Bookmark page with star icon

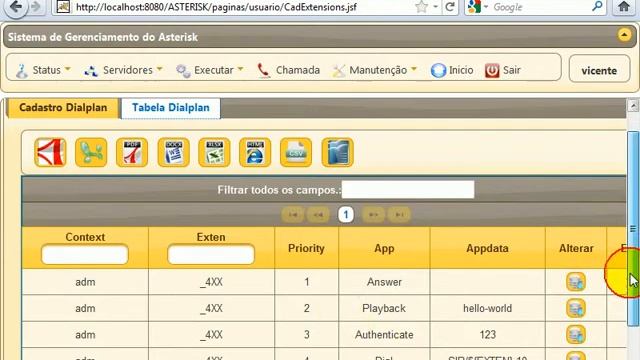click(x=421, y=7)
